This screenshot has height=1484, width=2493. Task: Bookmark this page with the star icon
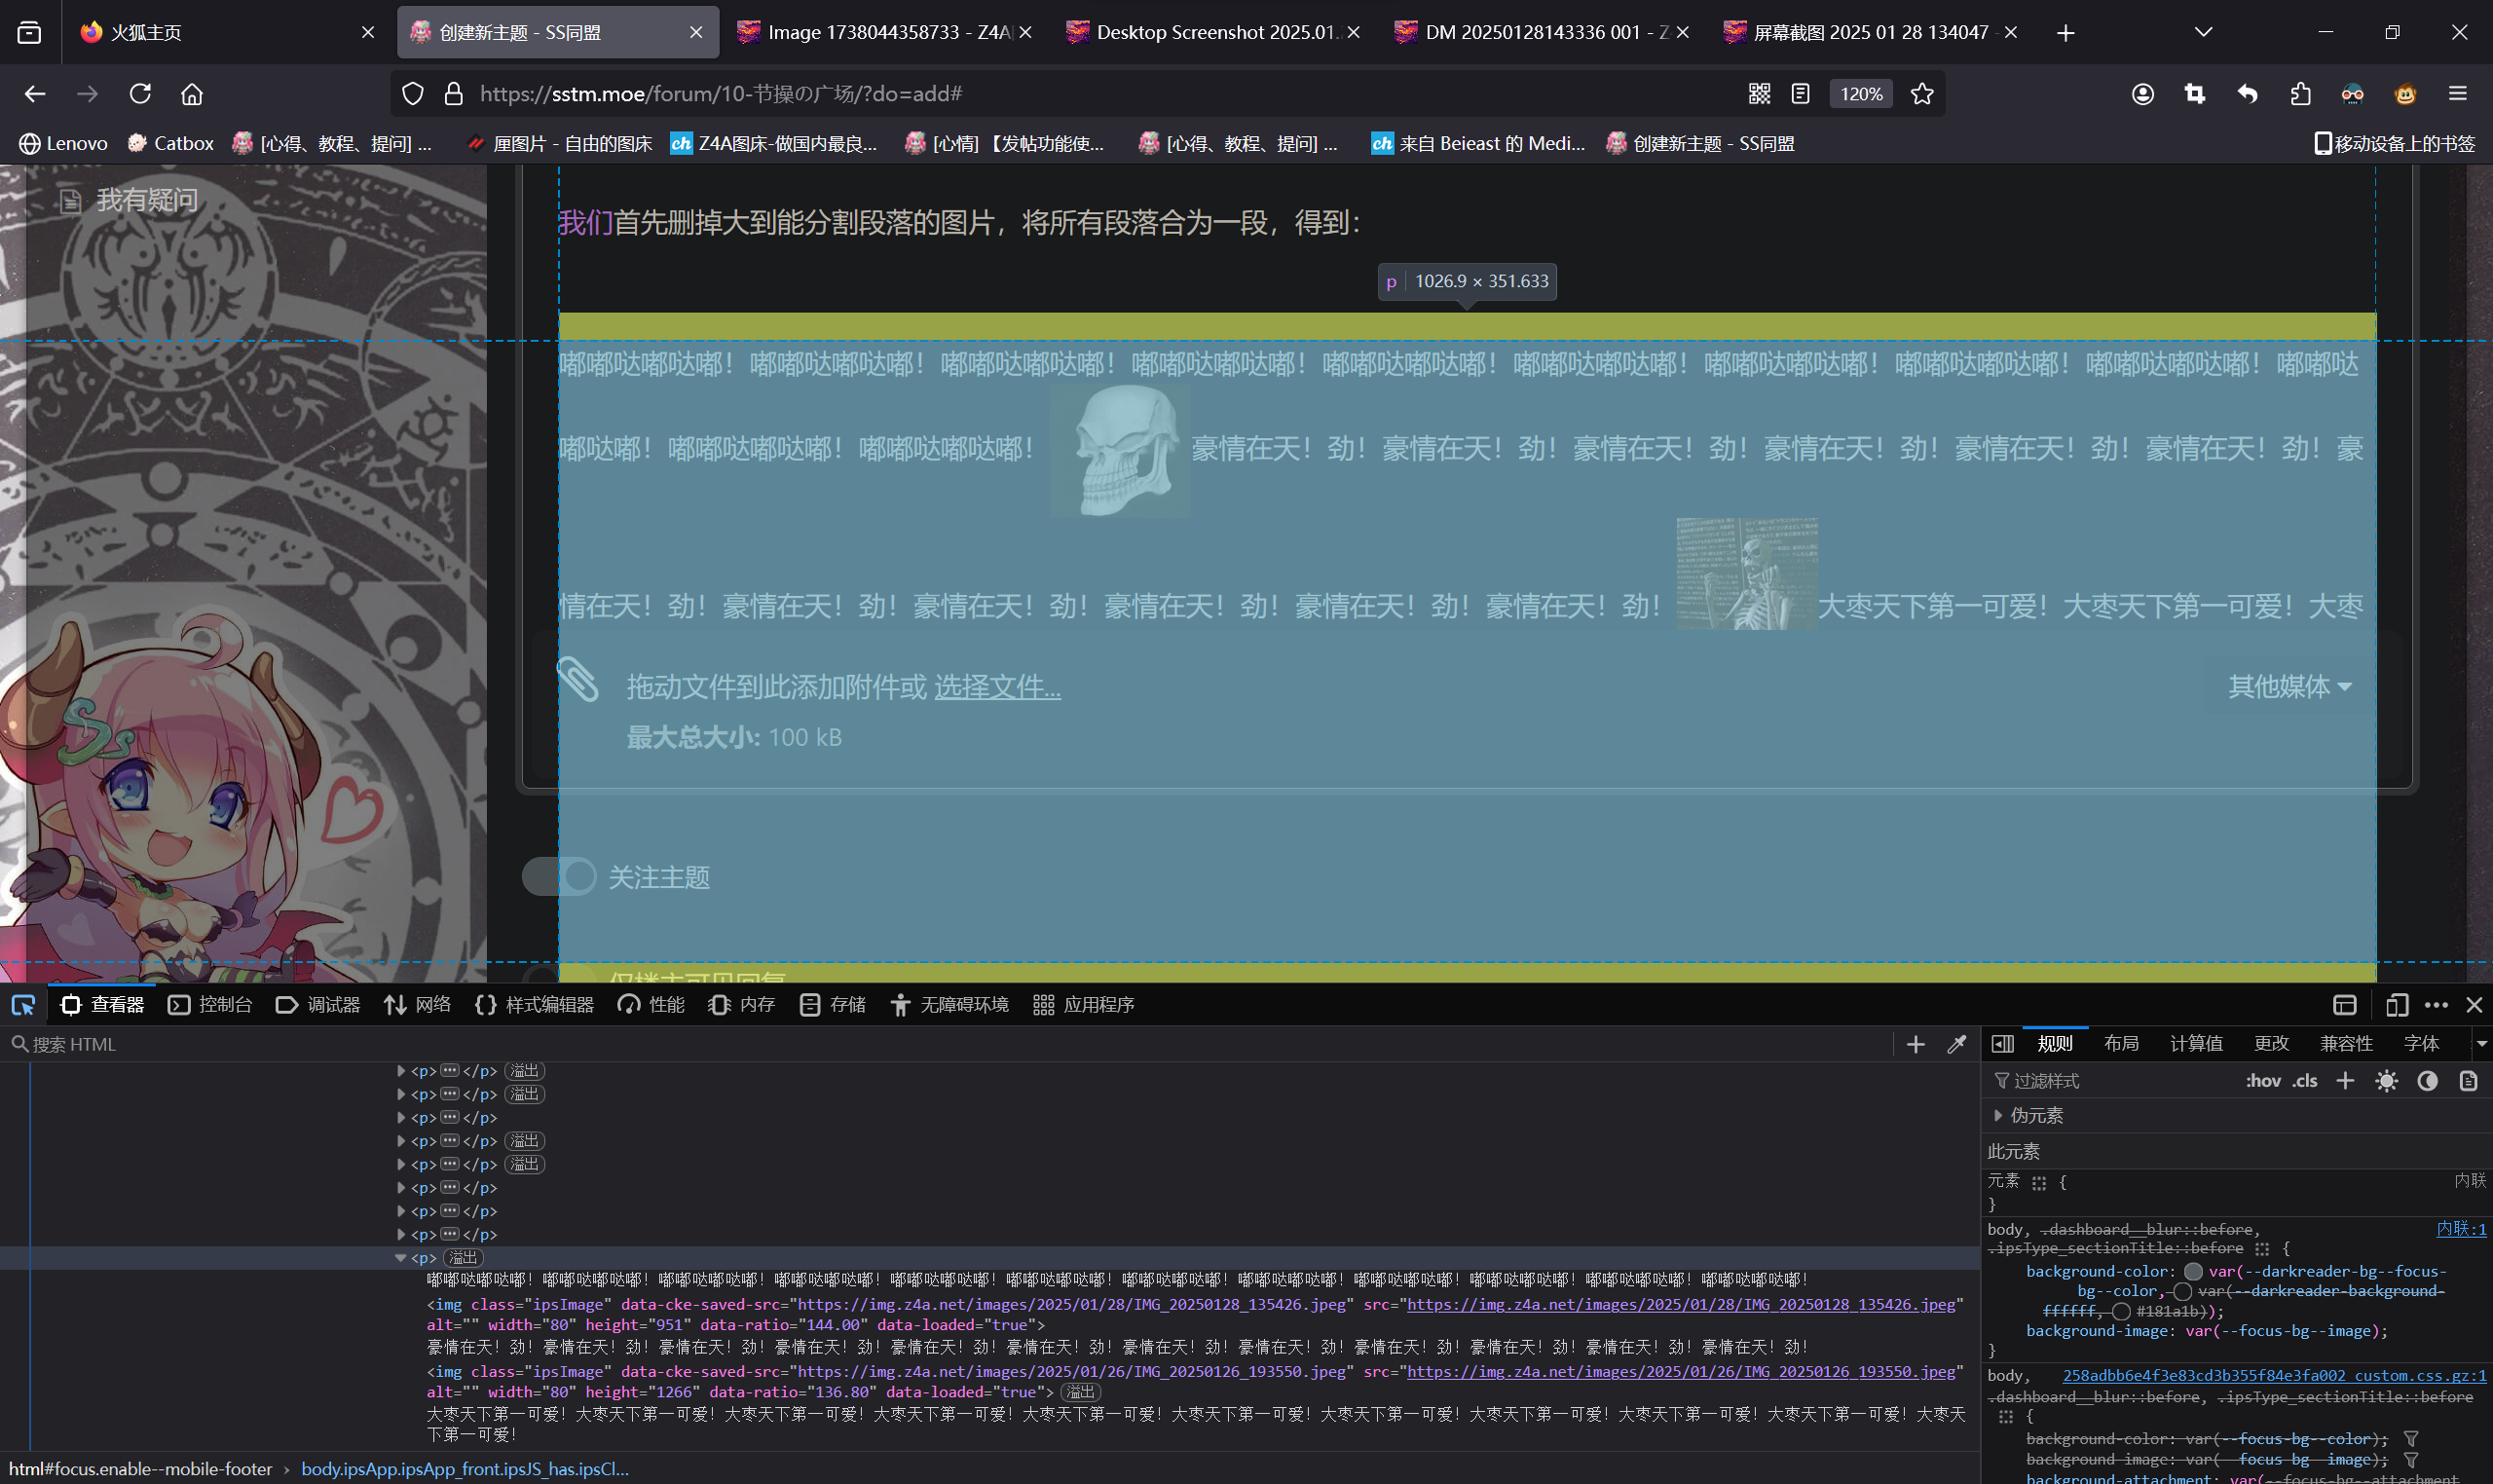(1921, 94)
